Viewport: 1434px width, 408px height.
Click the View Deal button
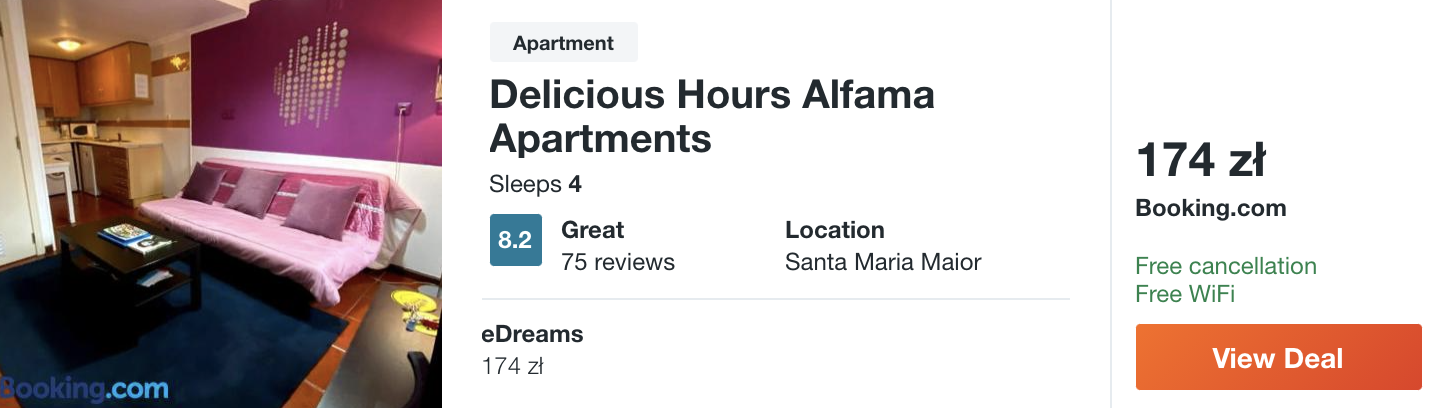click(x=1277, y=357)
